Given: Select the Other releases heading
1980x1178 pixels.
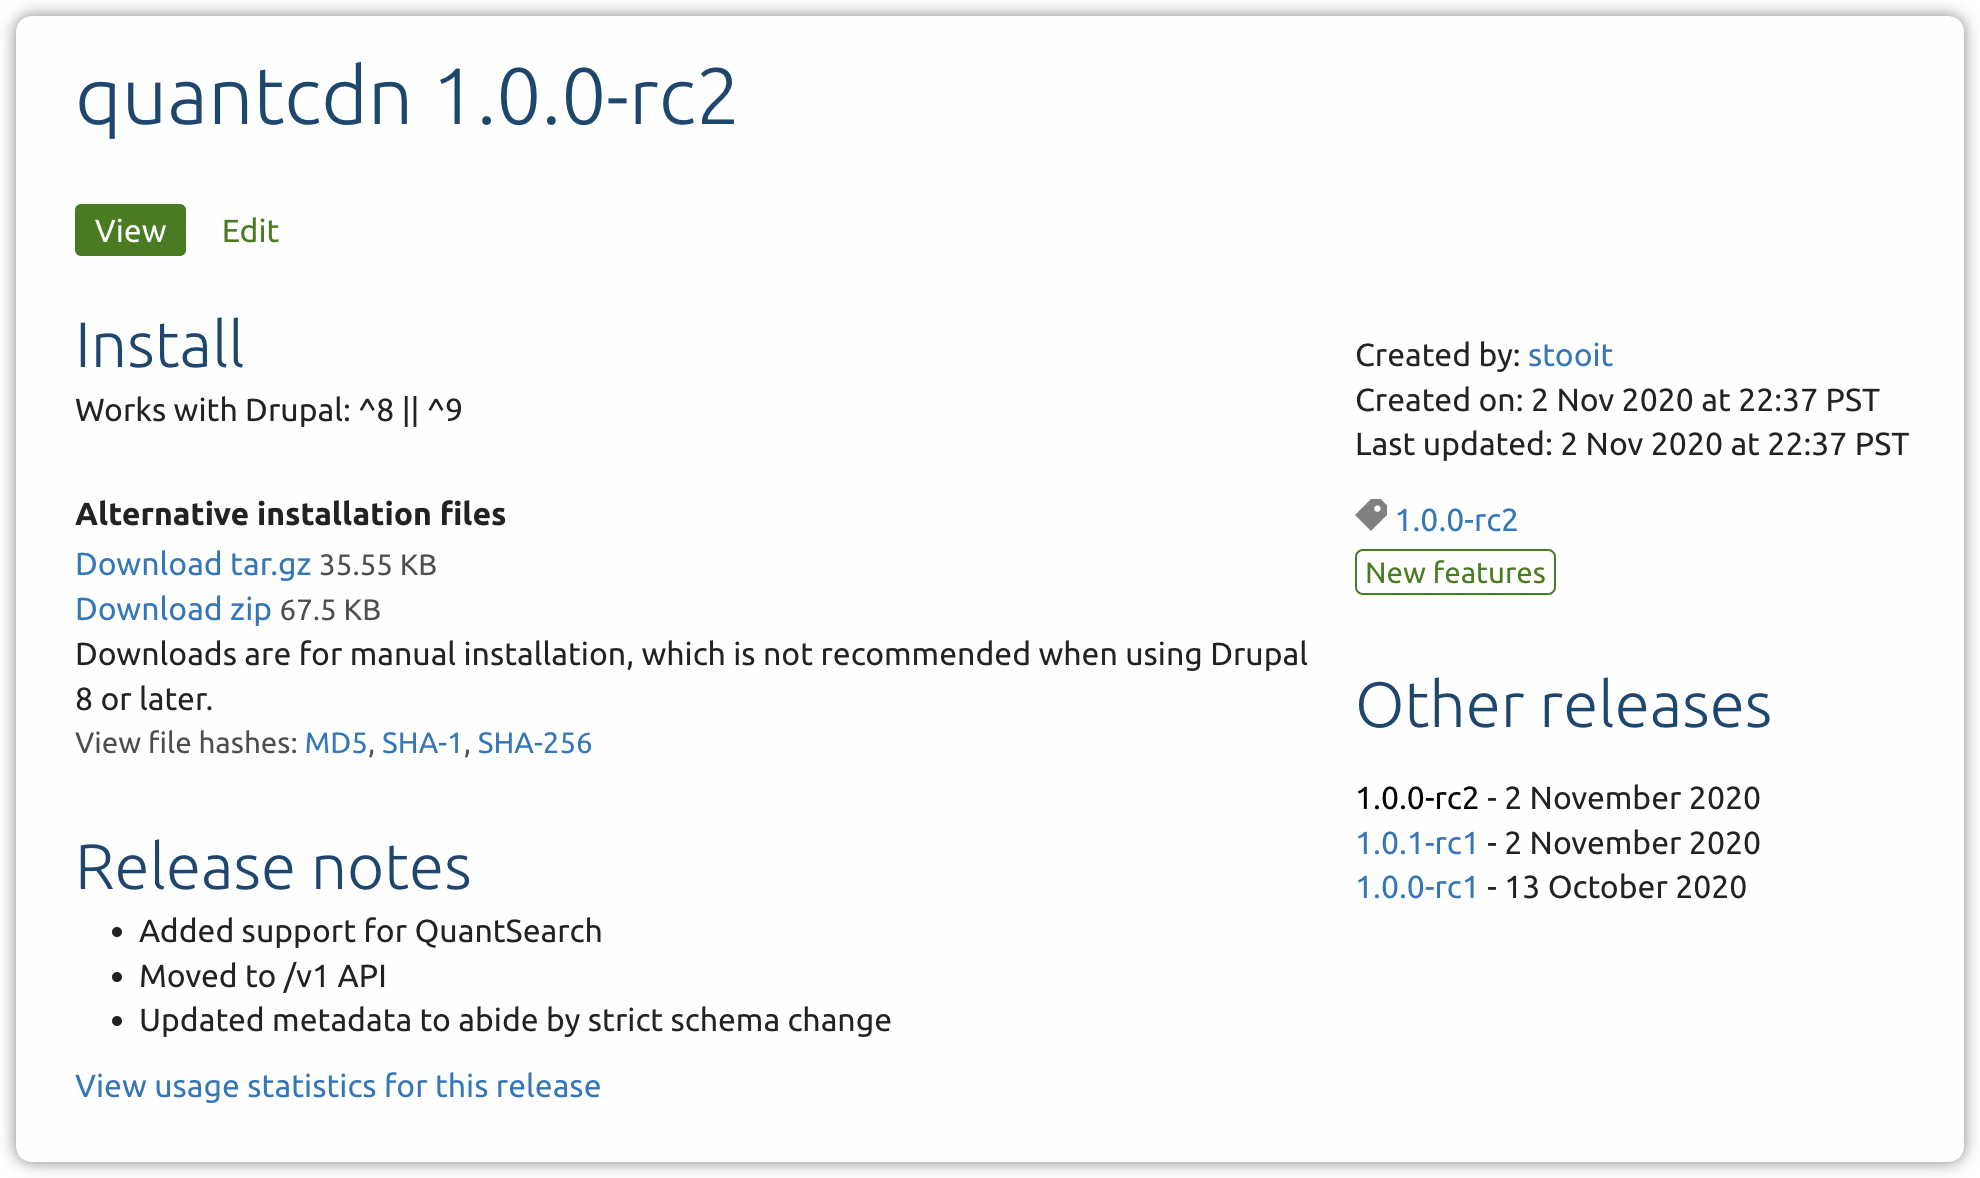Looking at the screenshot, I should coord(1563,706).
